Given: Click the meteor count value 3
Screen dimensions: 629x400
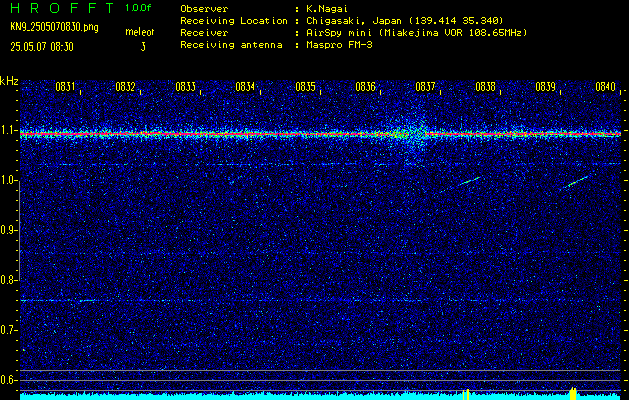Looking at the screenshot, I should pos(143,47).
